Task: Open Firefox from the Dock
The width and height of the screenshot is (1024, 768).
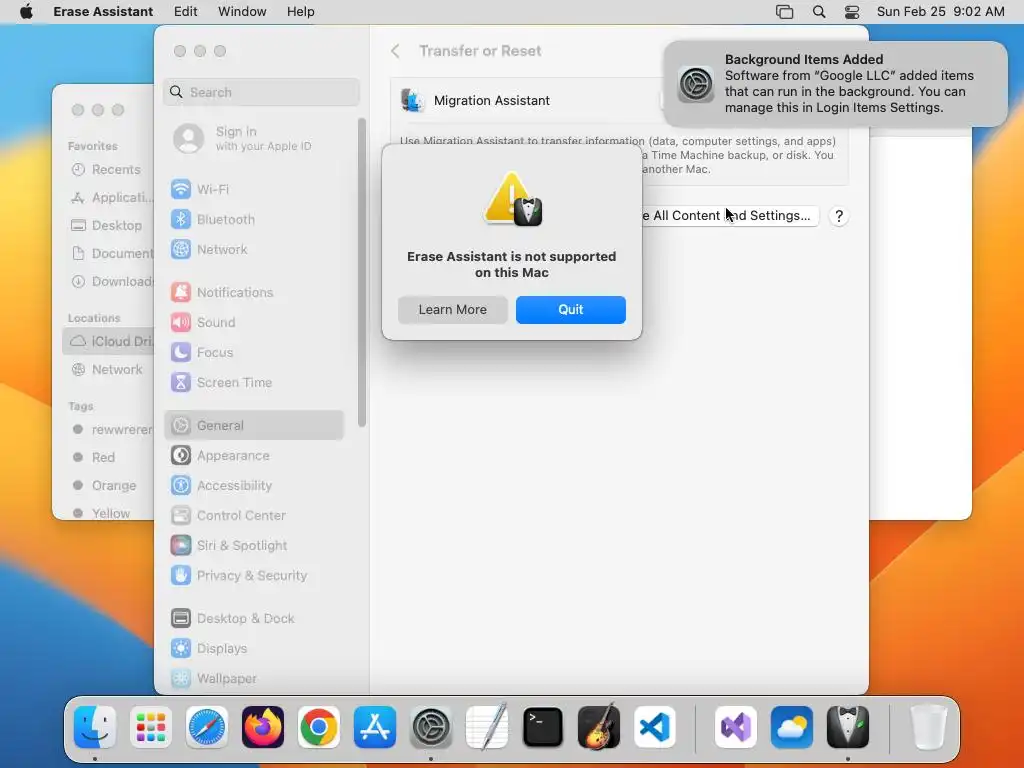Action: (x=263, y=727)
